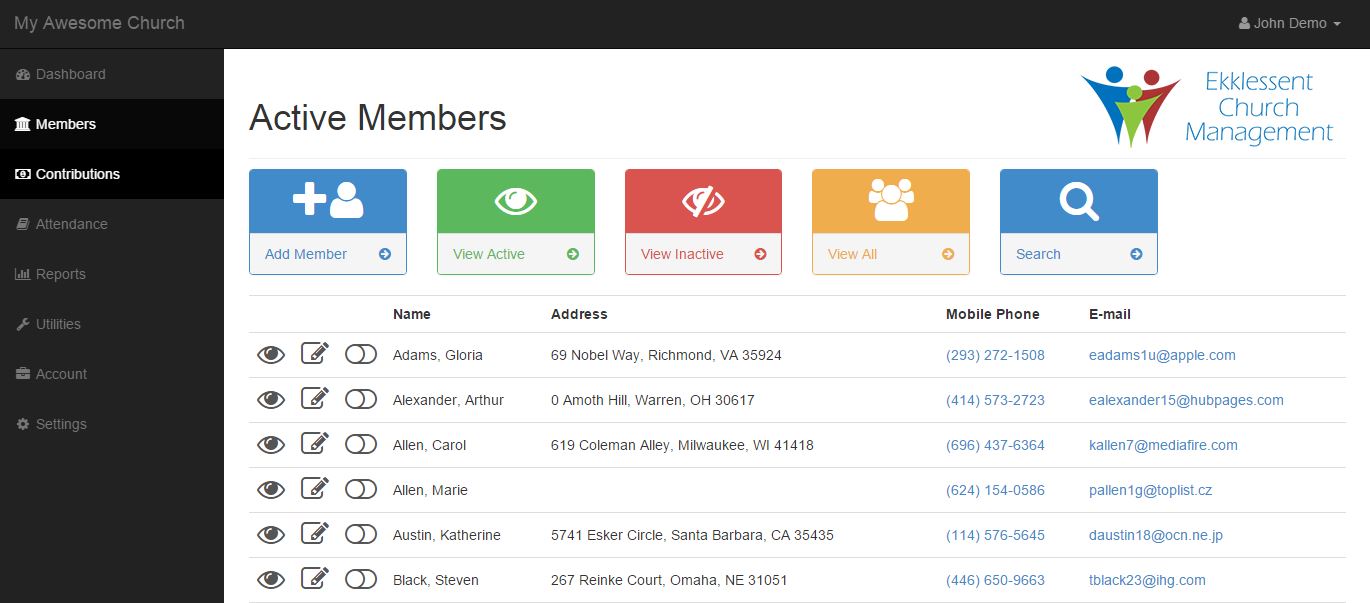
Task: Toggle active status for Marie Allen
Action: [x=361, y=490]
